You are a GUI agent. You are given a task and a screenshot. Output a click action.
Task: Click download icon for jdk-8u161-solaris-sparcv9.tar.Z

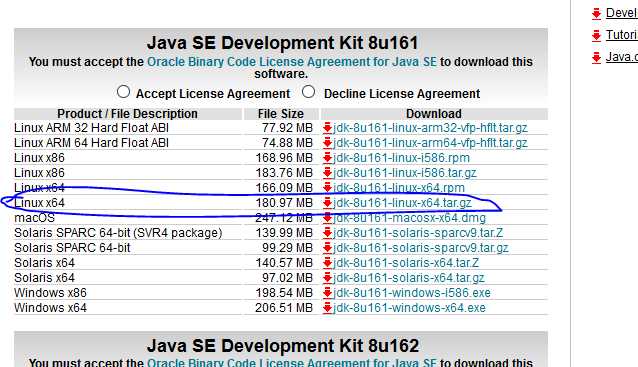pyautogui.click(x=327, y=233)
